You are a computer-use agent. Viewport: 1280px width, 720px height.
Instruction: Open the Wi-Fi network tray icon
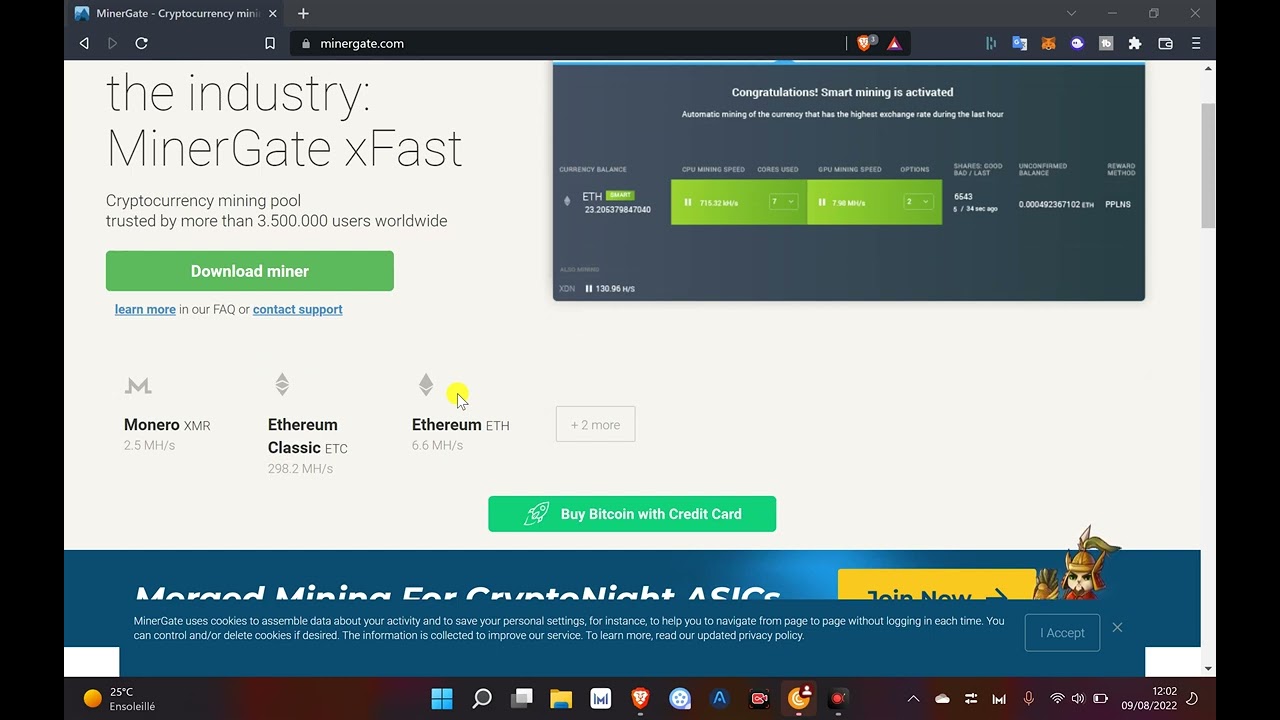tap(1057, 699)
